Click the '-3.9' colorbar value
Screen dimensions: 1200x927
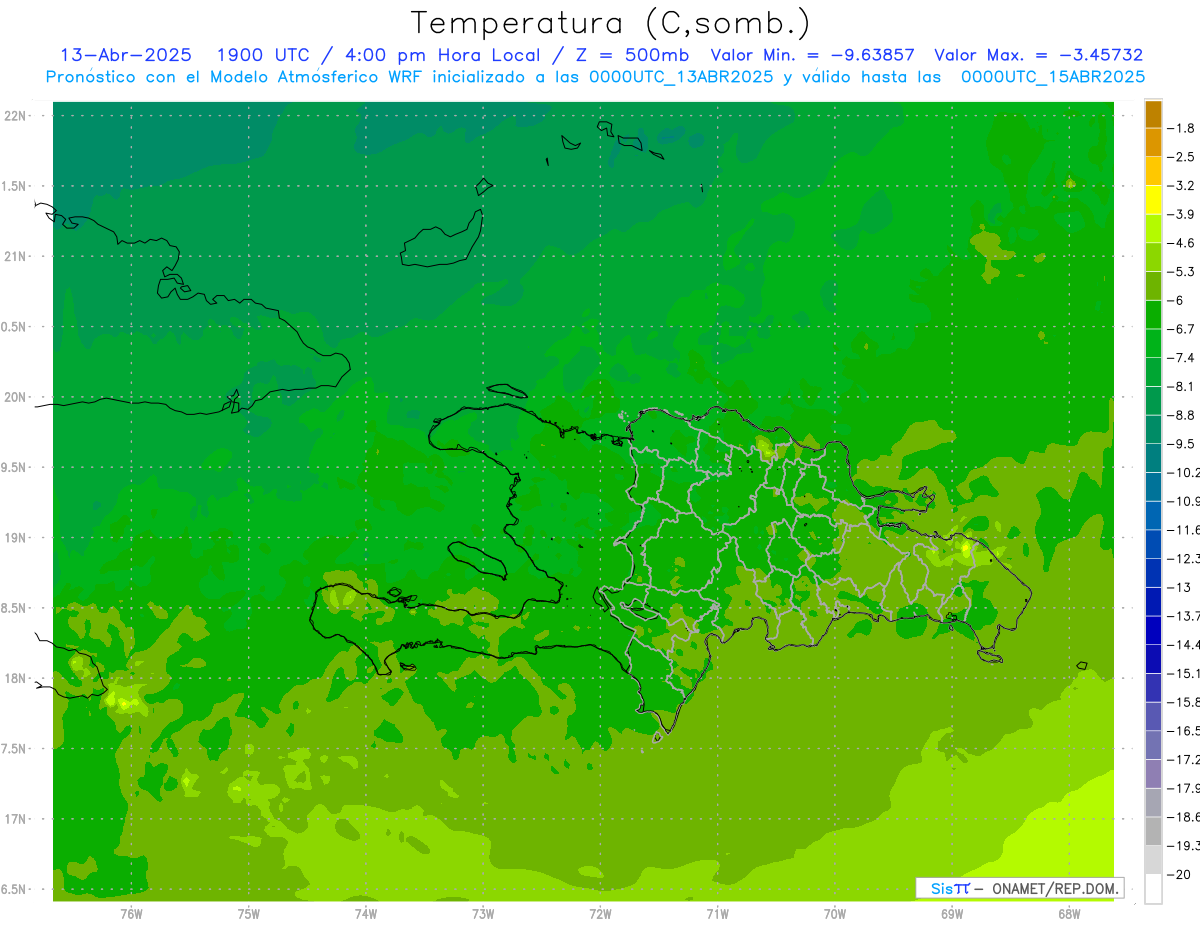[x=1183, y=214]
